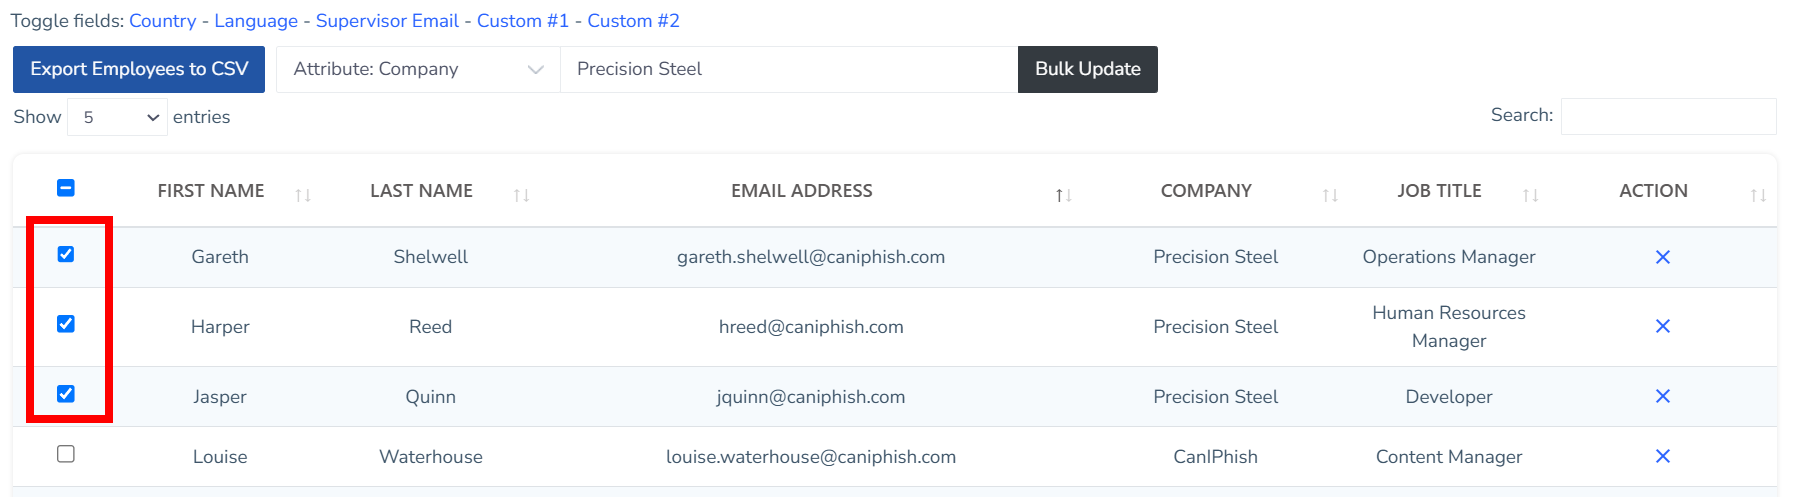Delete Louise Waterhouse via the X icon
This screenshot has width=1795, height=497.
point(1662,456)
